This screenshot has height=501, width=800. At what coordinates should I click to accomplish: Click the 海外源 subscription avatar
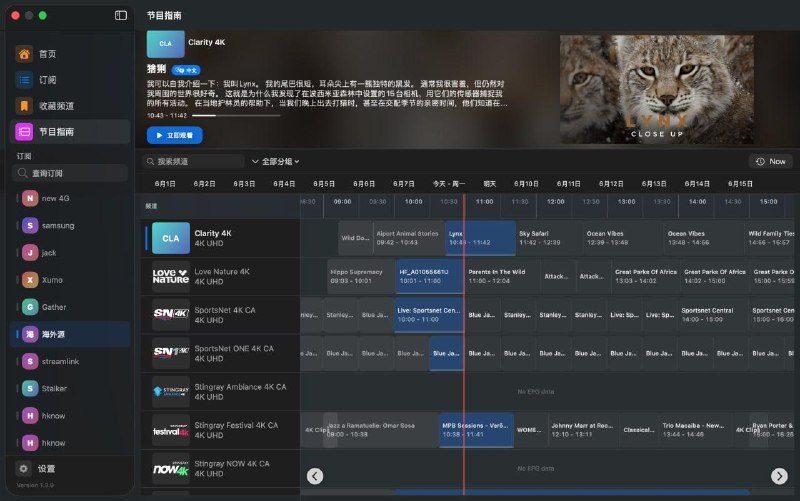[x=30, y=334]
